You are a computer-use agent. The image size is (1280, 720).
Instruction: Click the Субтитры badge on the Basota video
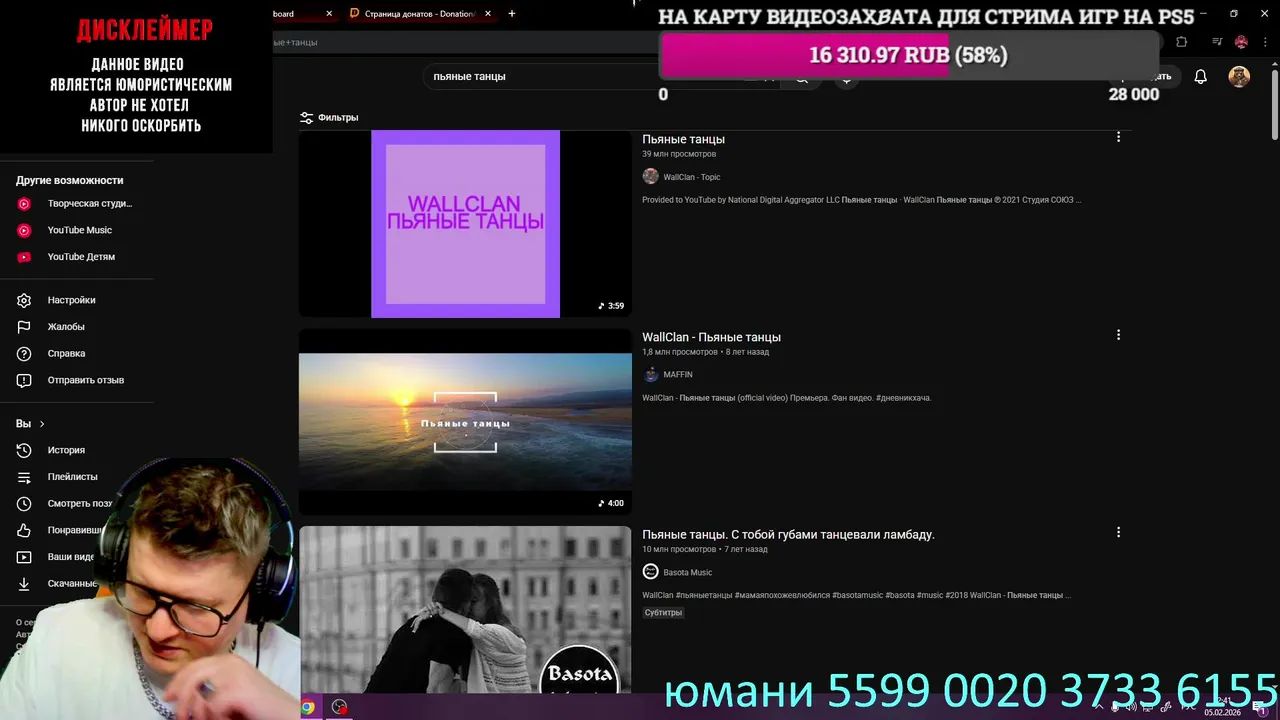(663, 612)
